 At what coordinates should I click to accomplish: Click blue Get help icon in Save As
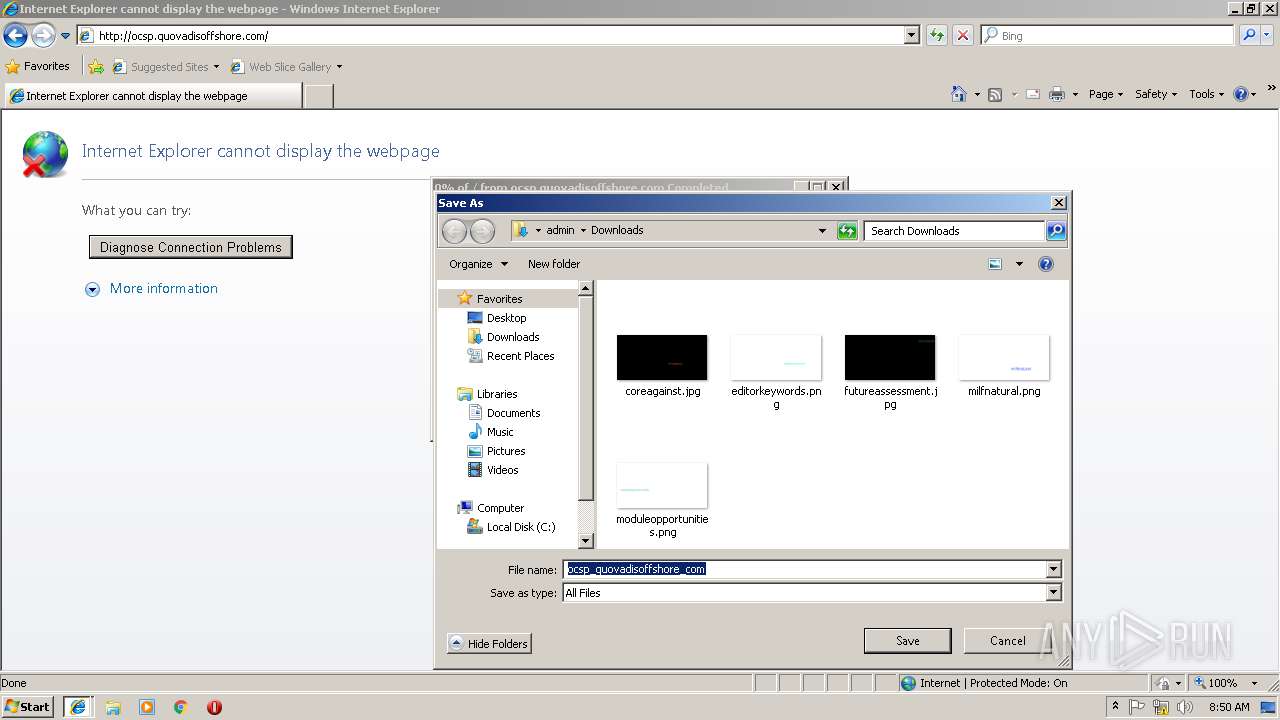[x=1046, y=264]
